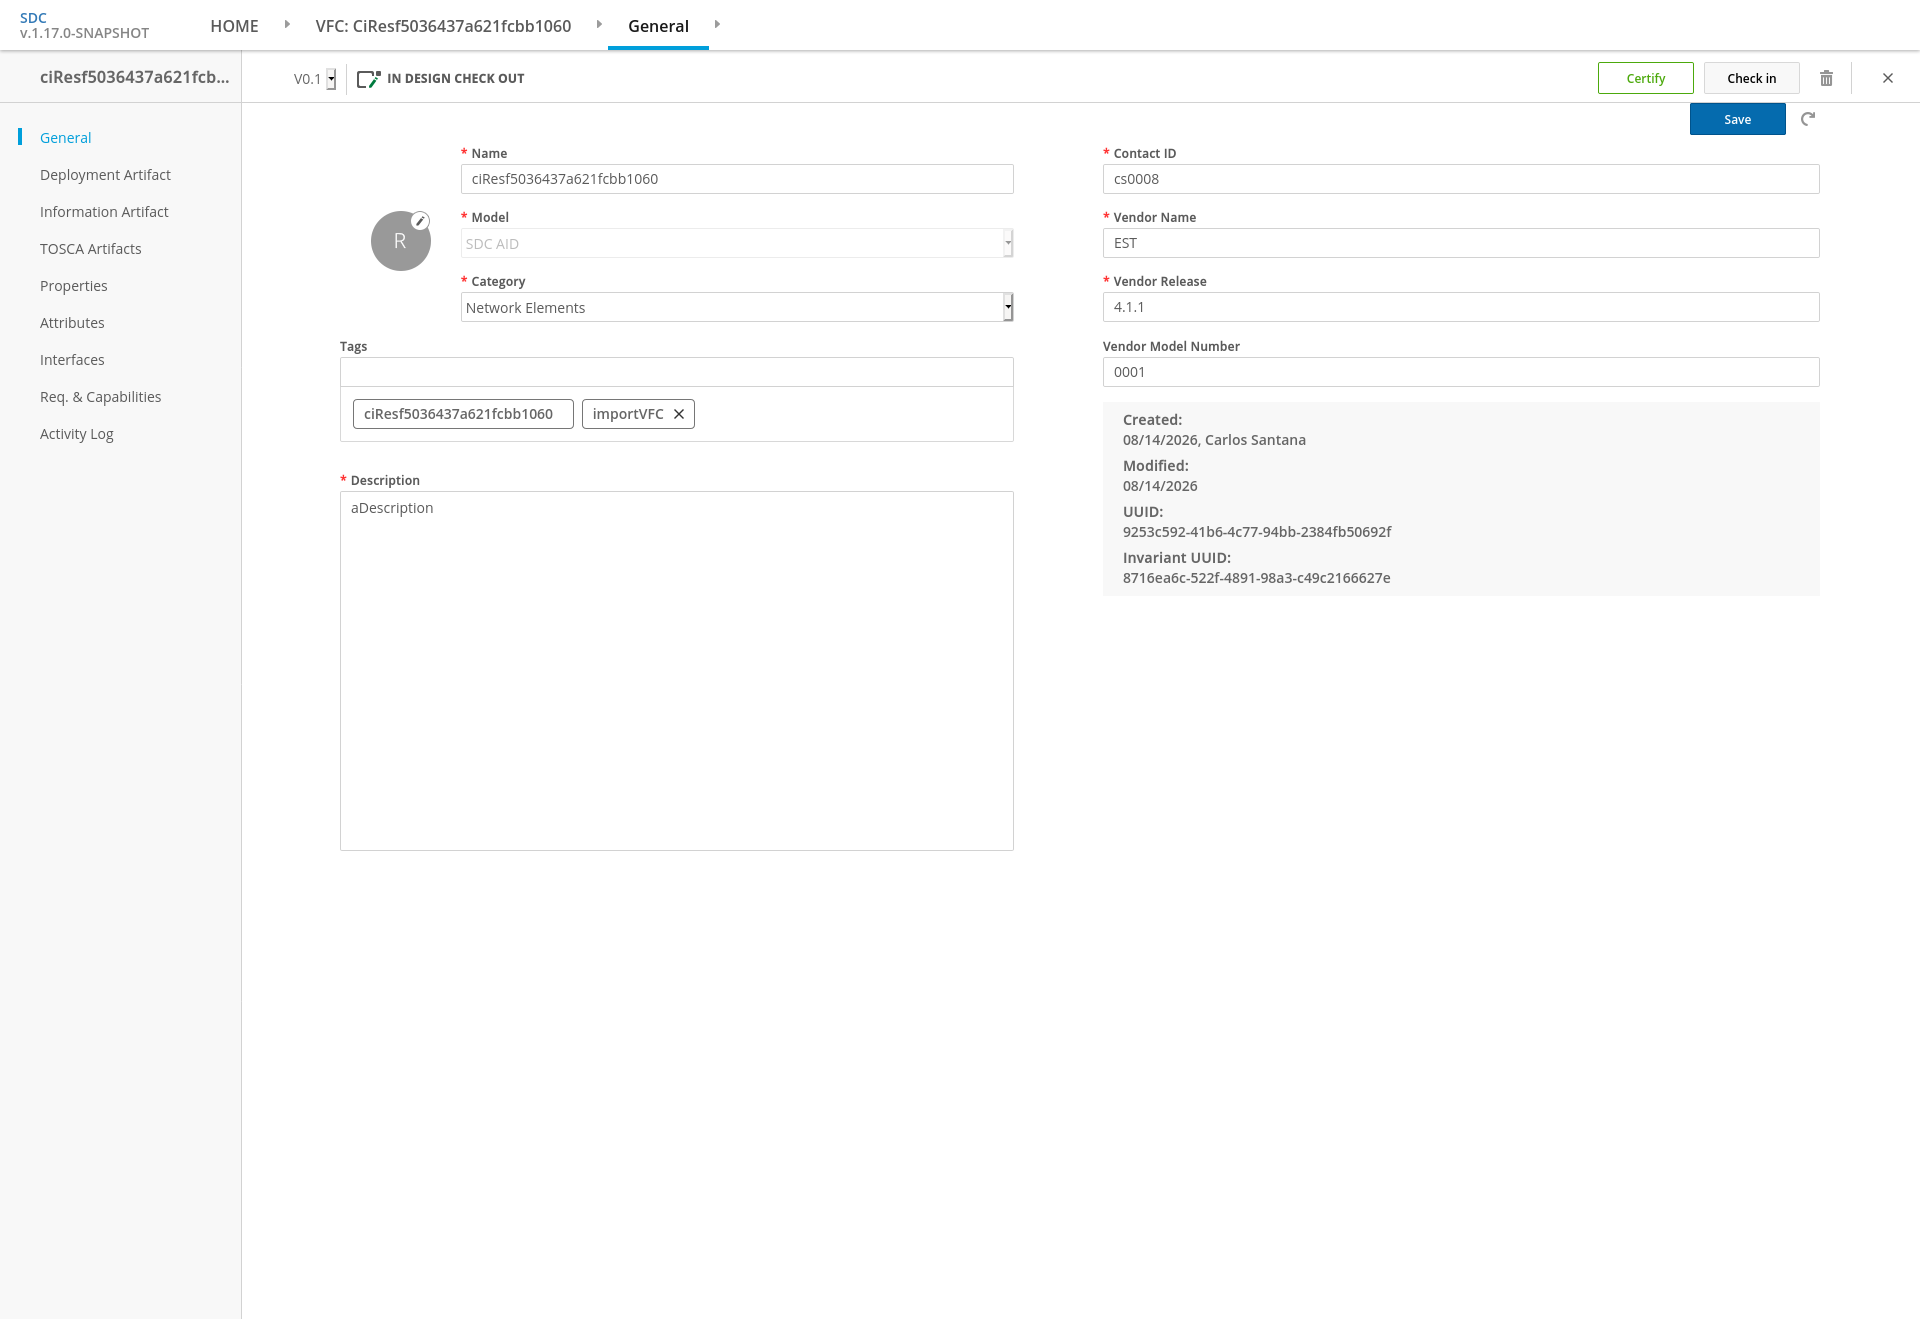Open the Model dropdown
Image resolution: width=1920 pixels, height=1319 pixels.
737,243
